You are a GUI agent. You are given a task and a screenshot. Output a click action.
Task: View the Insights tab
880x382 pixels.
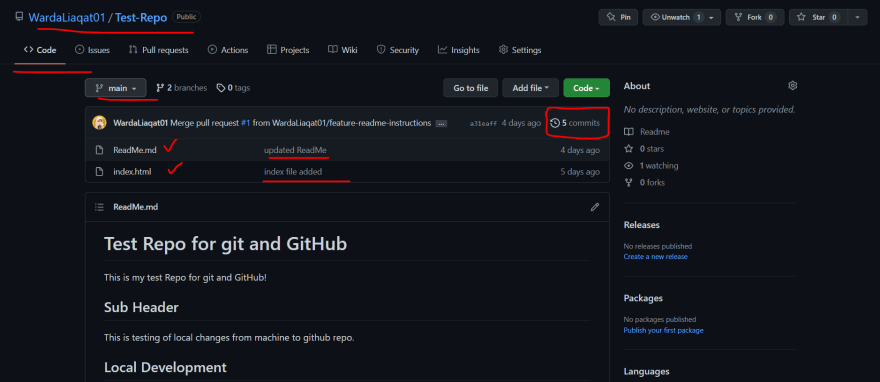point(459,50)
